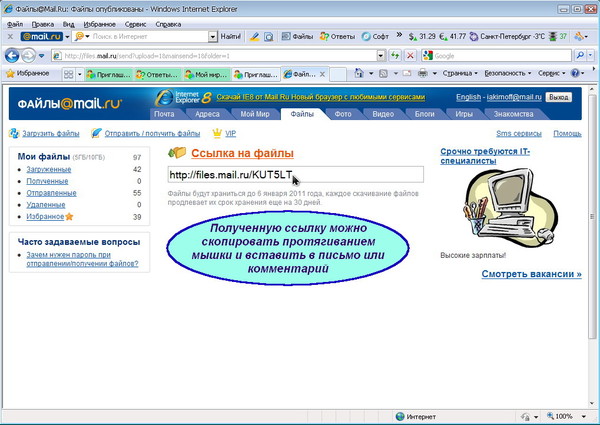Open the Home page icon in command bar
The image size is (600, 425).
coord(359,73)
